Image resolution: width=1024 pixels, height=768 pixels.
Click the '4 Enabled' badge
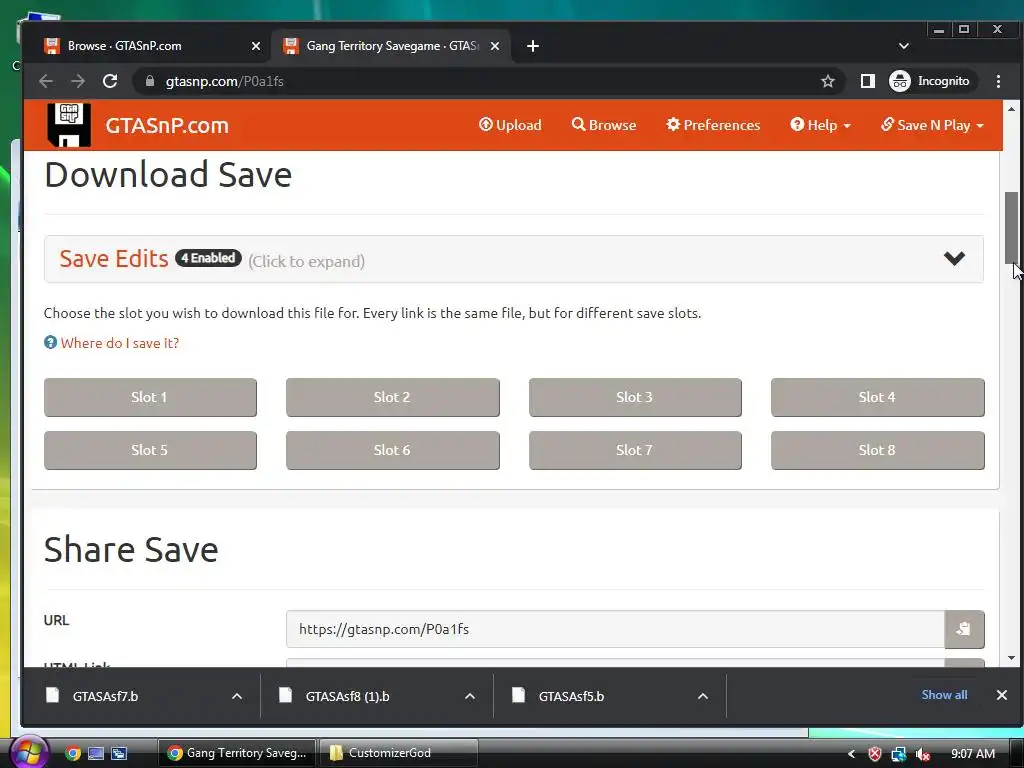click(x=208, y=258)
